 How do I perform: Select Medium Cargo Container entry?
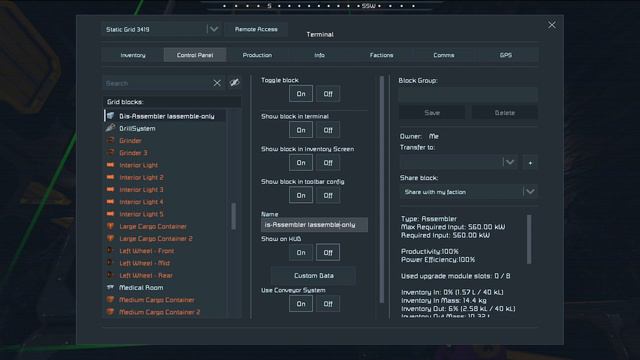pyautogui.click(x=165, y=300)
